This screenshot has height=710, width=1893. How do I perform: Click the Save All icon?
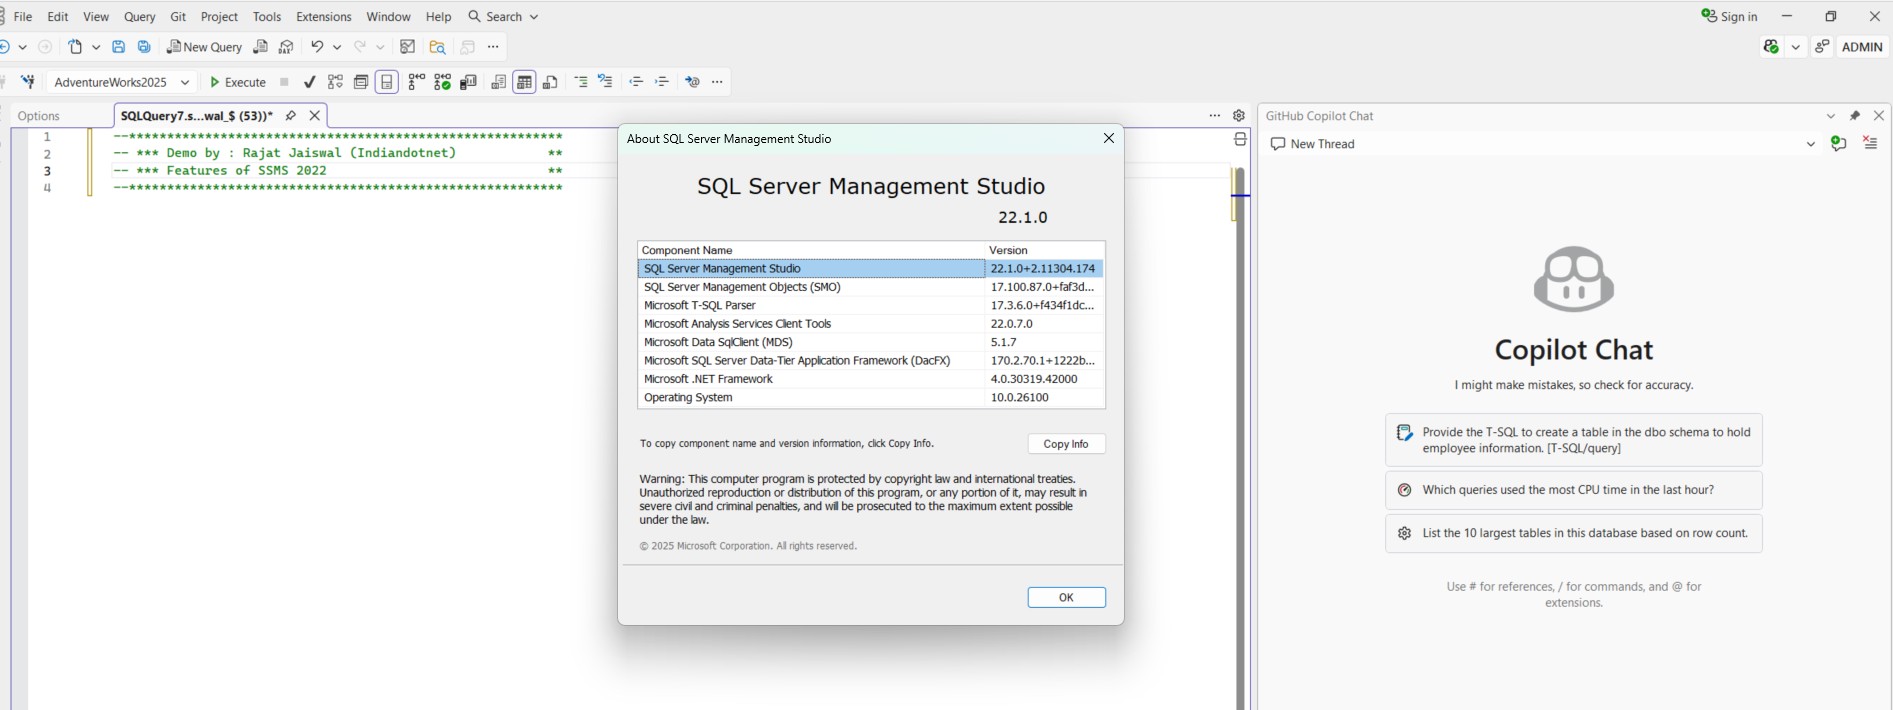tap(144, 47)
